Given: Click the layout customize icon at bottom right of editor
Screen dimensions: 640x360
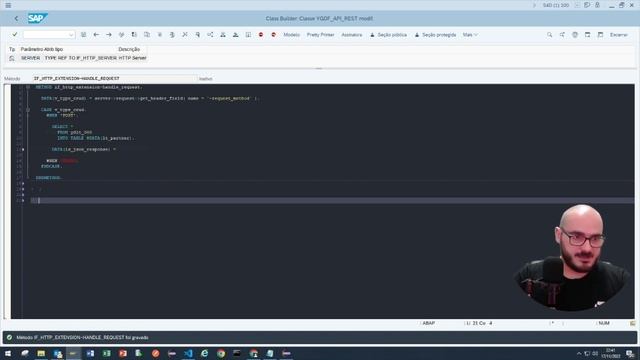Looking at the screenshot, I should [632, 323].
